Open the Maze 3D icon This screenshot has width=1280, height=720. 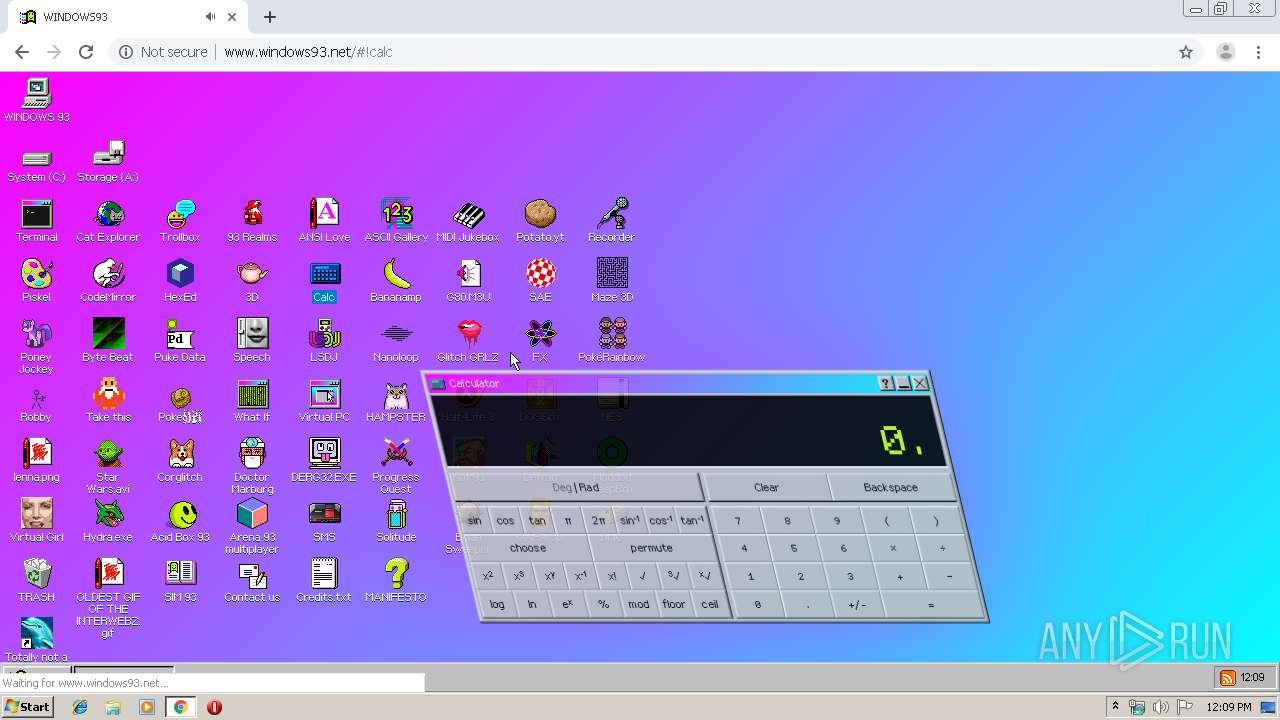click(x=611, y=281)
